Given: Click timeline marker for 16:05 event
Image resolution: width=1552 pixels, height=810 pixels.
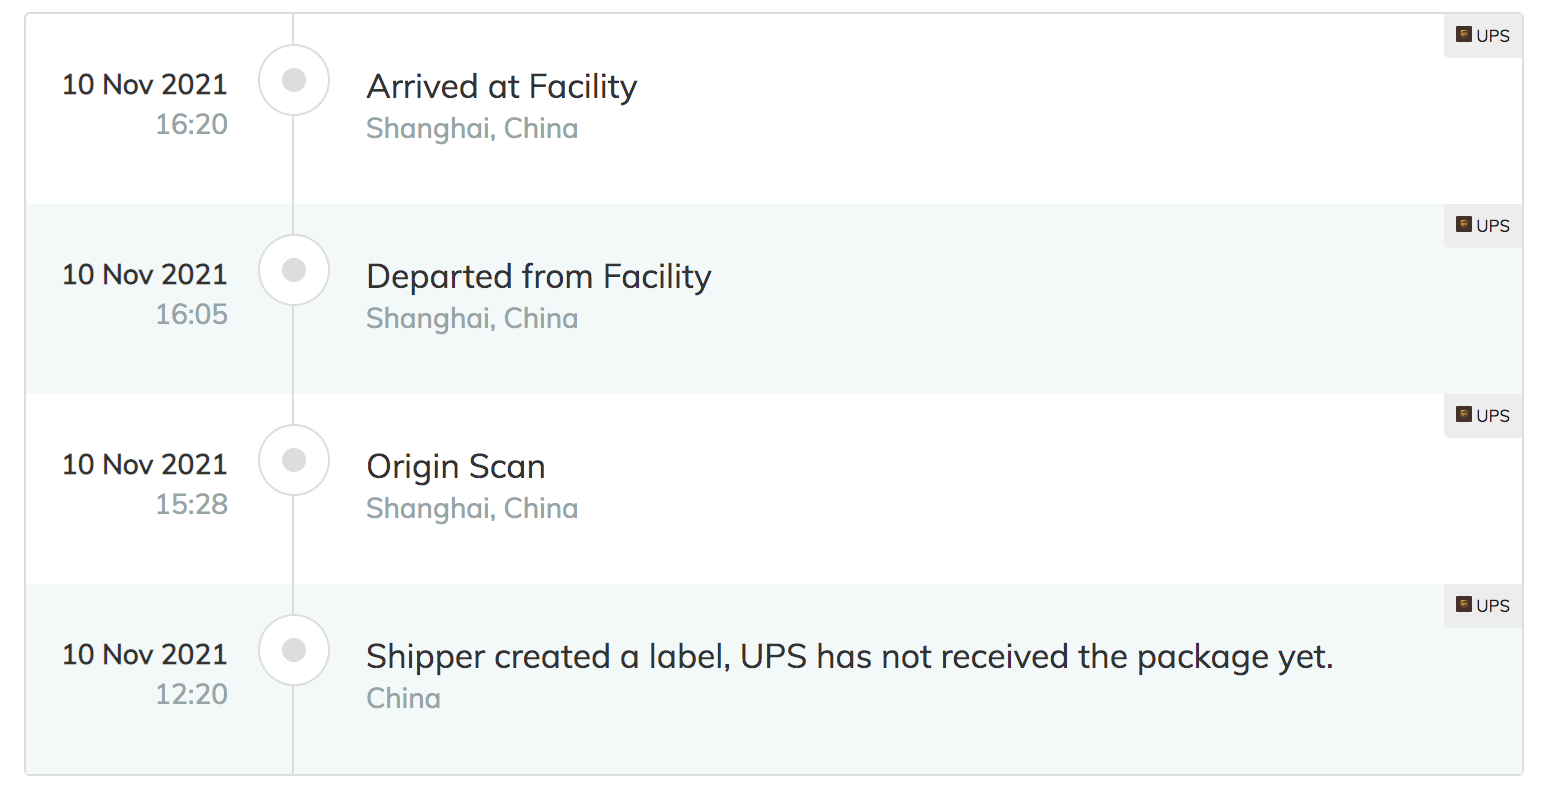Looking at the screenshot, I should tap(294, 270).
